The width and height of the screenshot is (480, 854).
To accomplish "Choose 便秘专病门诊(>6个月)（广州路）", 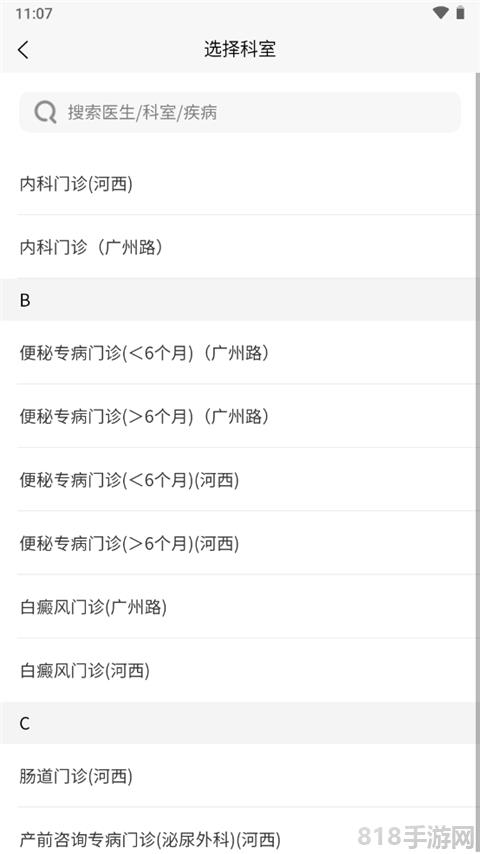I will point(240,416).
